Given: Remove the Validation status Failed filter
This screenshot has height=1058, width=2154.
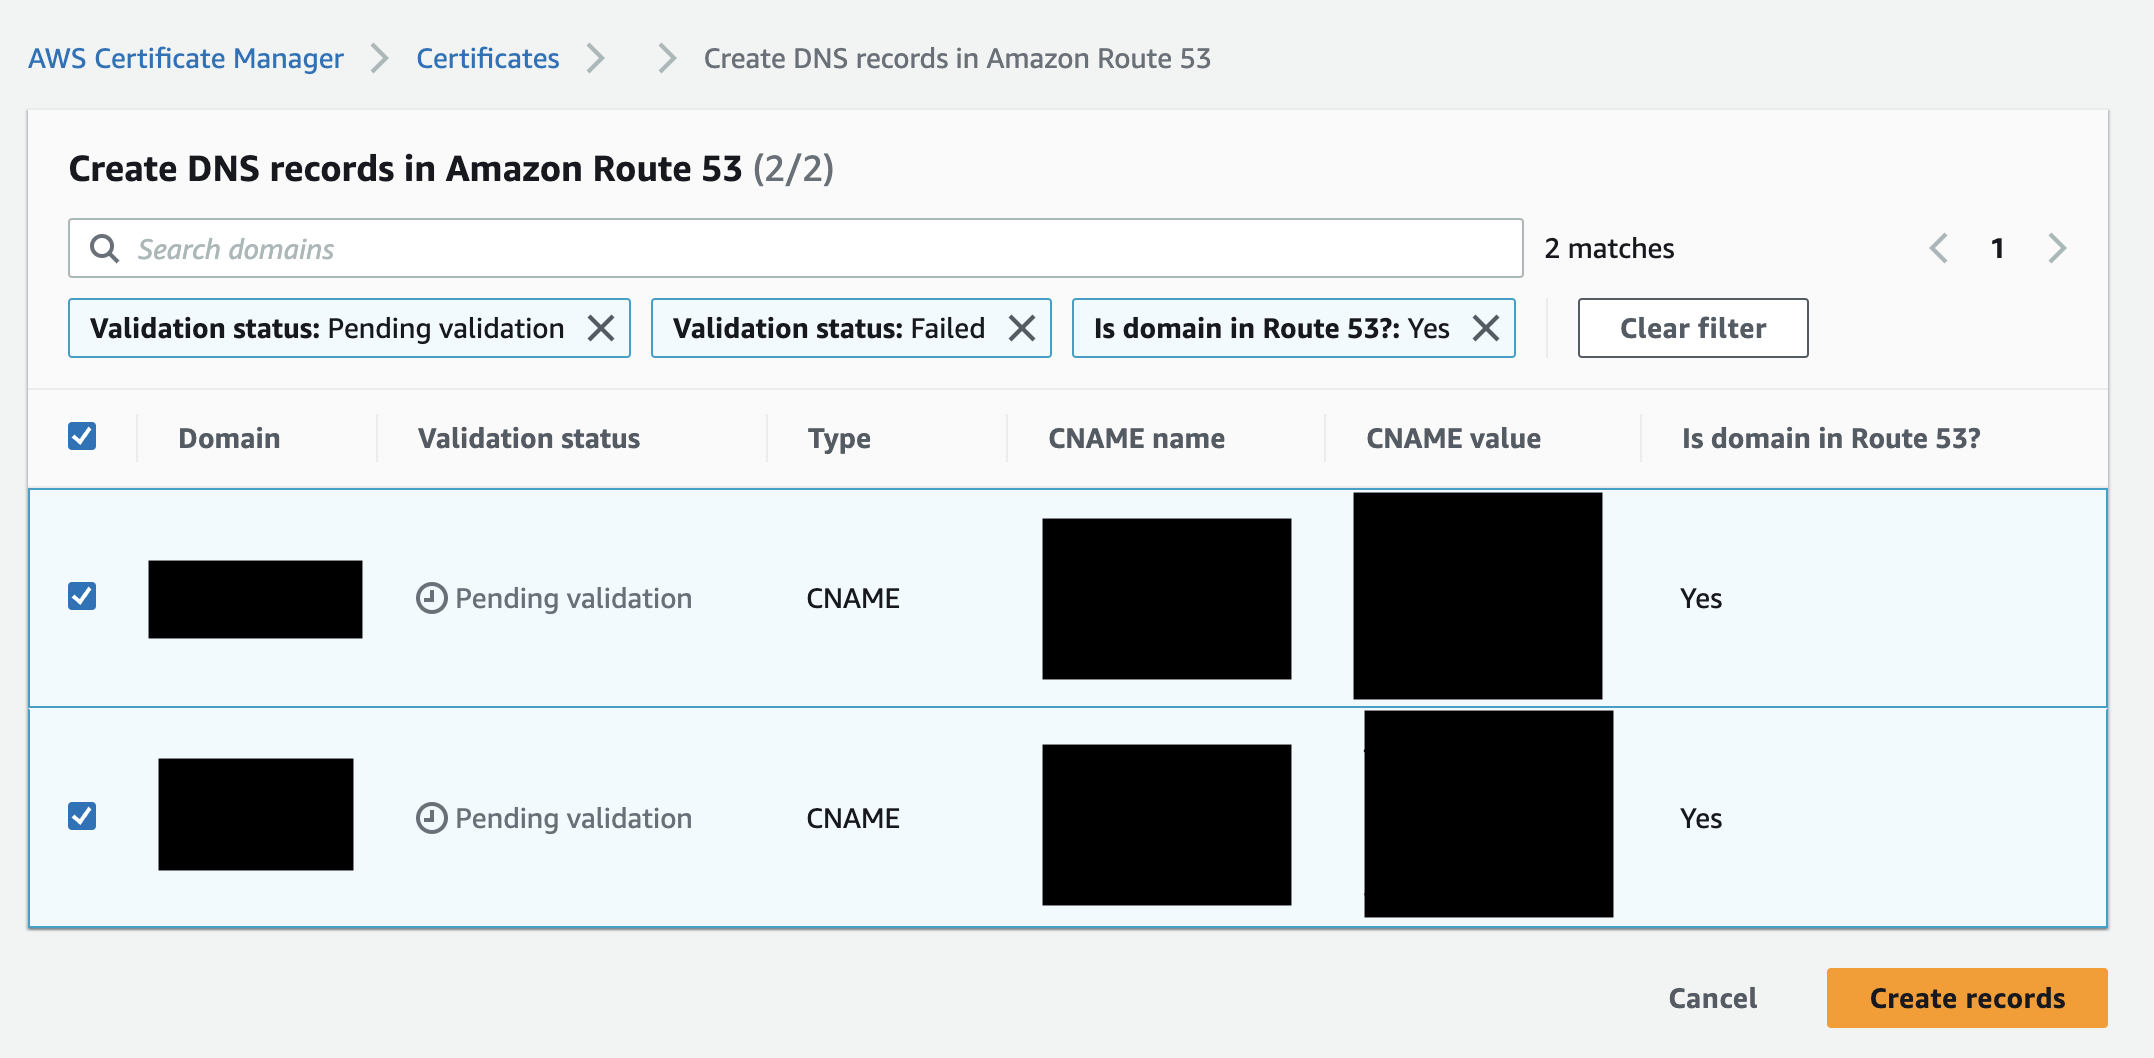Looking at the screenshot, I should pos(1022,328).
